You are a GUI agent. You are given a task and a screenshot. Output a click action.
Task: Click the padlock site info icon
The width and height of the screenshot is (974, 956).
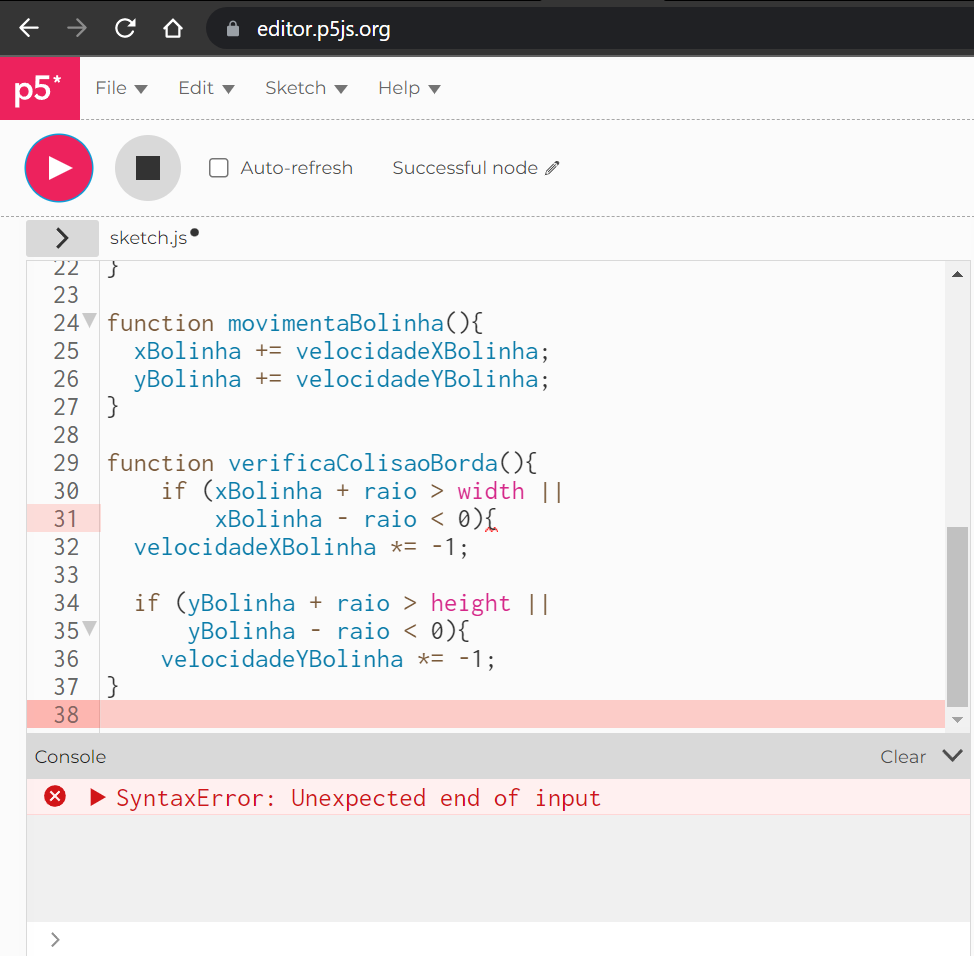tap(232, 29)
